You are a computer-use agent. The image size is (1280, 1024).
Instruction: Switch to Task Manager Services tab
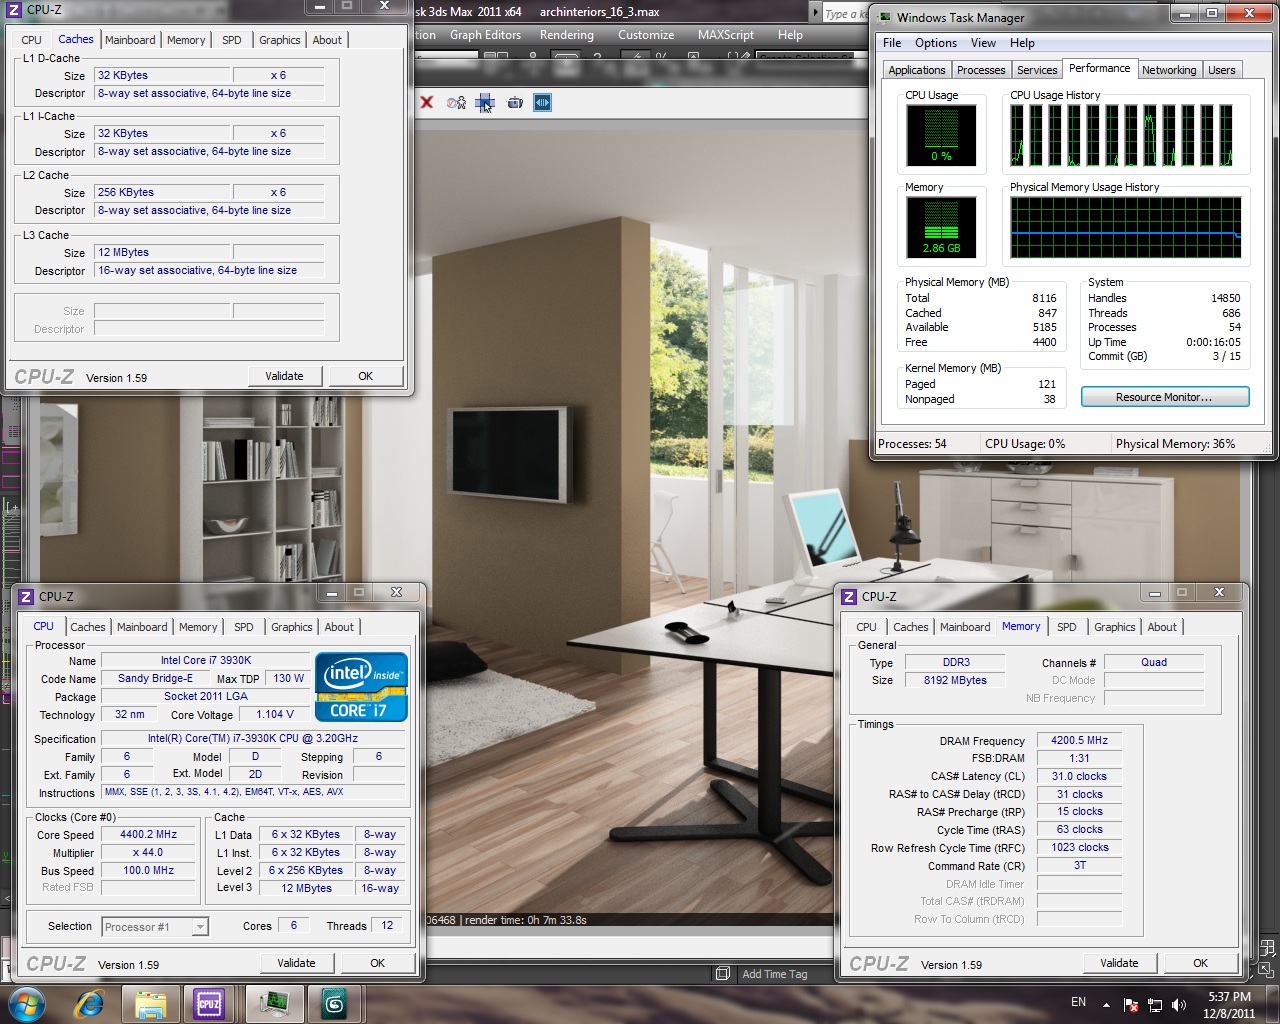1037,70
